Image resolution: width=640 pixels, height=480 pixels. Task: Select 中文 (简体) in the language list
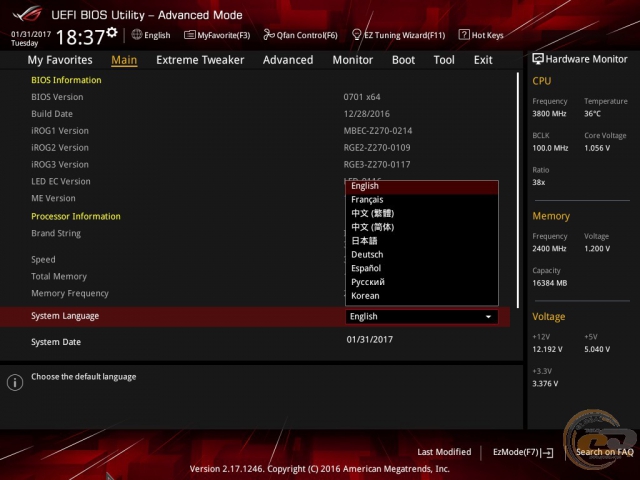click(x=422, y=227)
